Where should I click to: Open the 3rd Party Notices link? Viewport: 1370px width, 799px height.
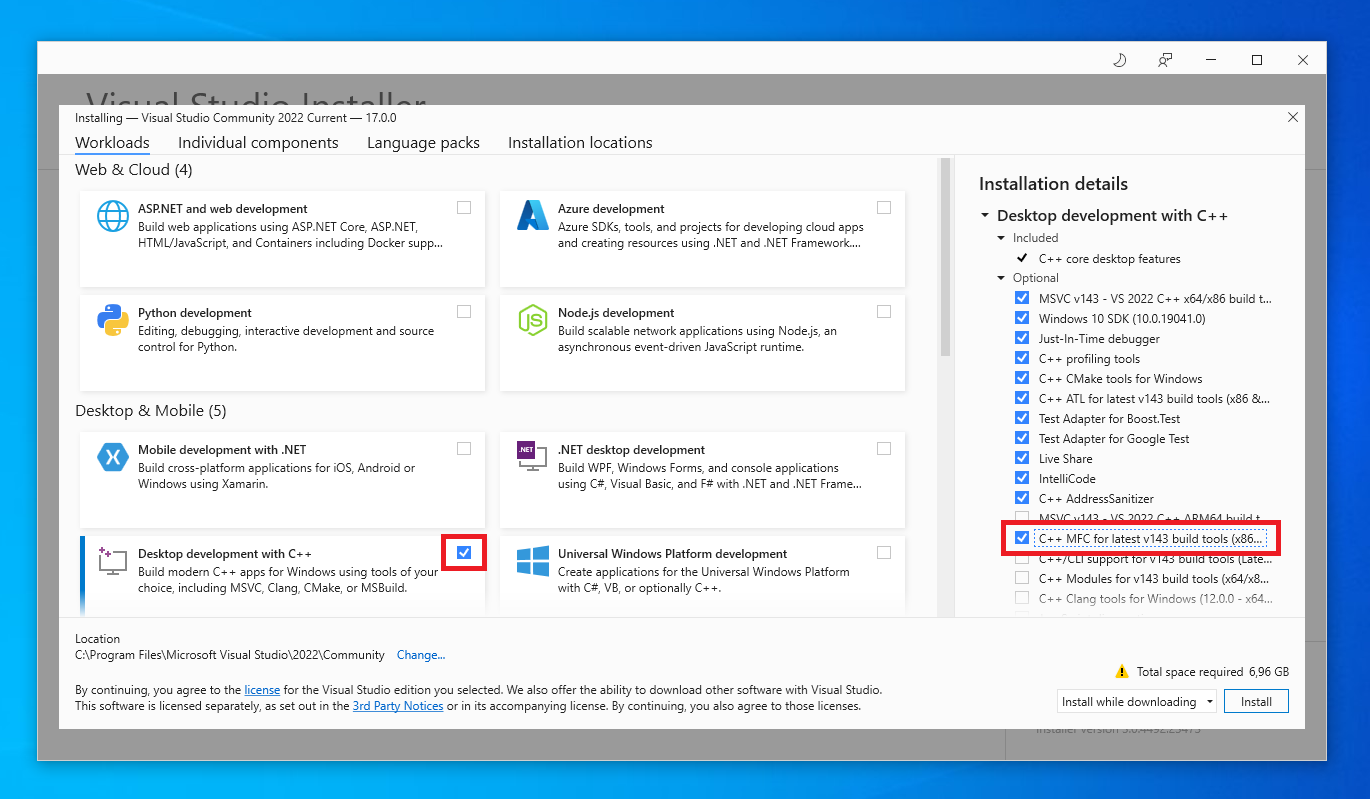tap(398, 706)
